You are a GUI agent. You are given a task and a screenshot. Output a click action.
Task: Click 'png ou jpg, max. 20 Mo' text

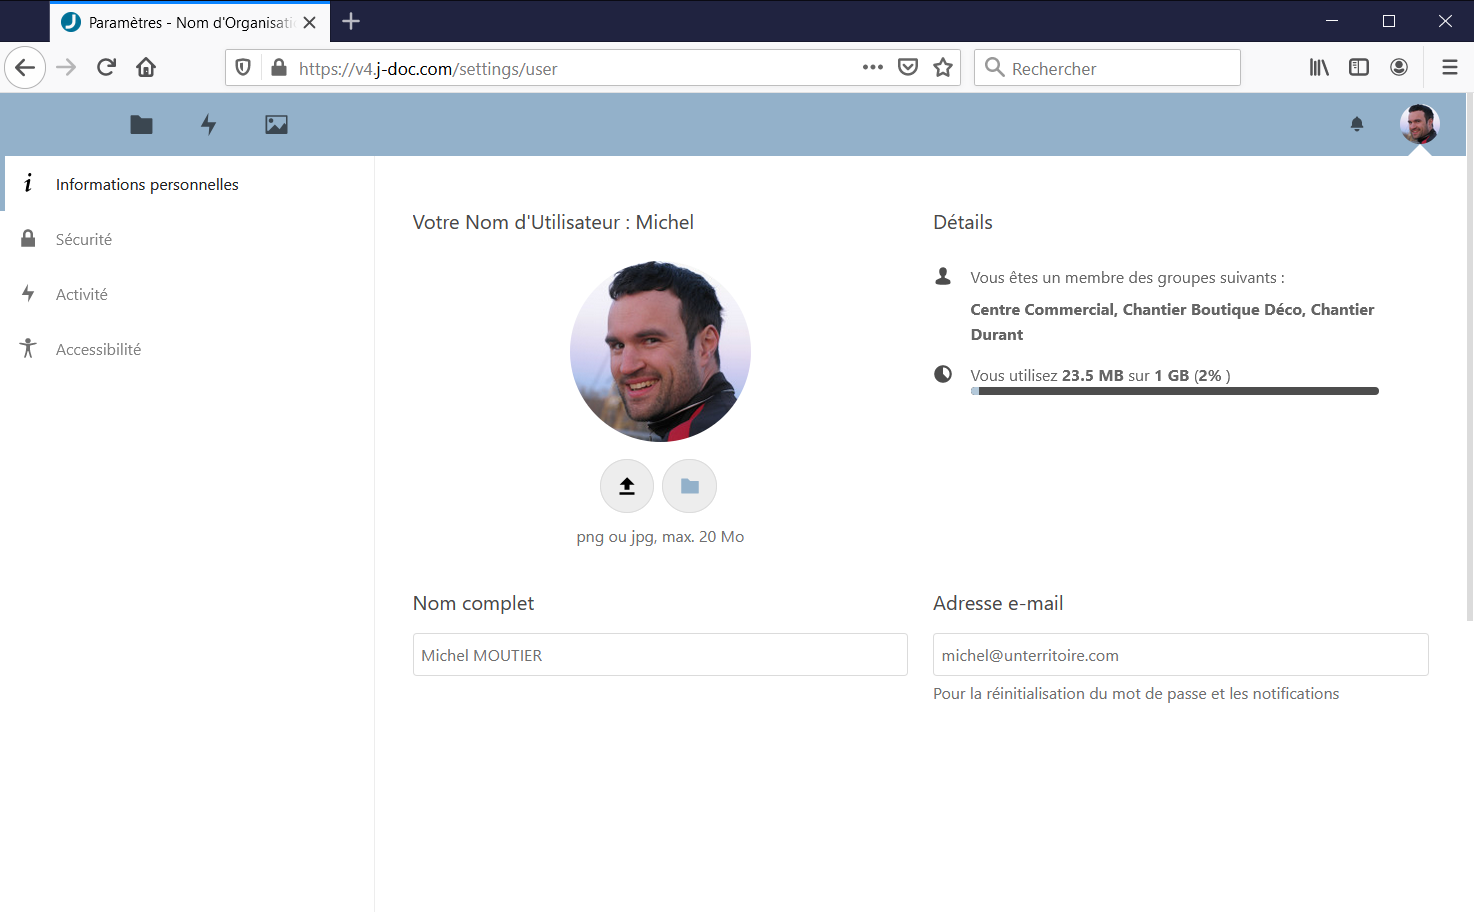coord(660,537)
